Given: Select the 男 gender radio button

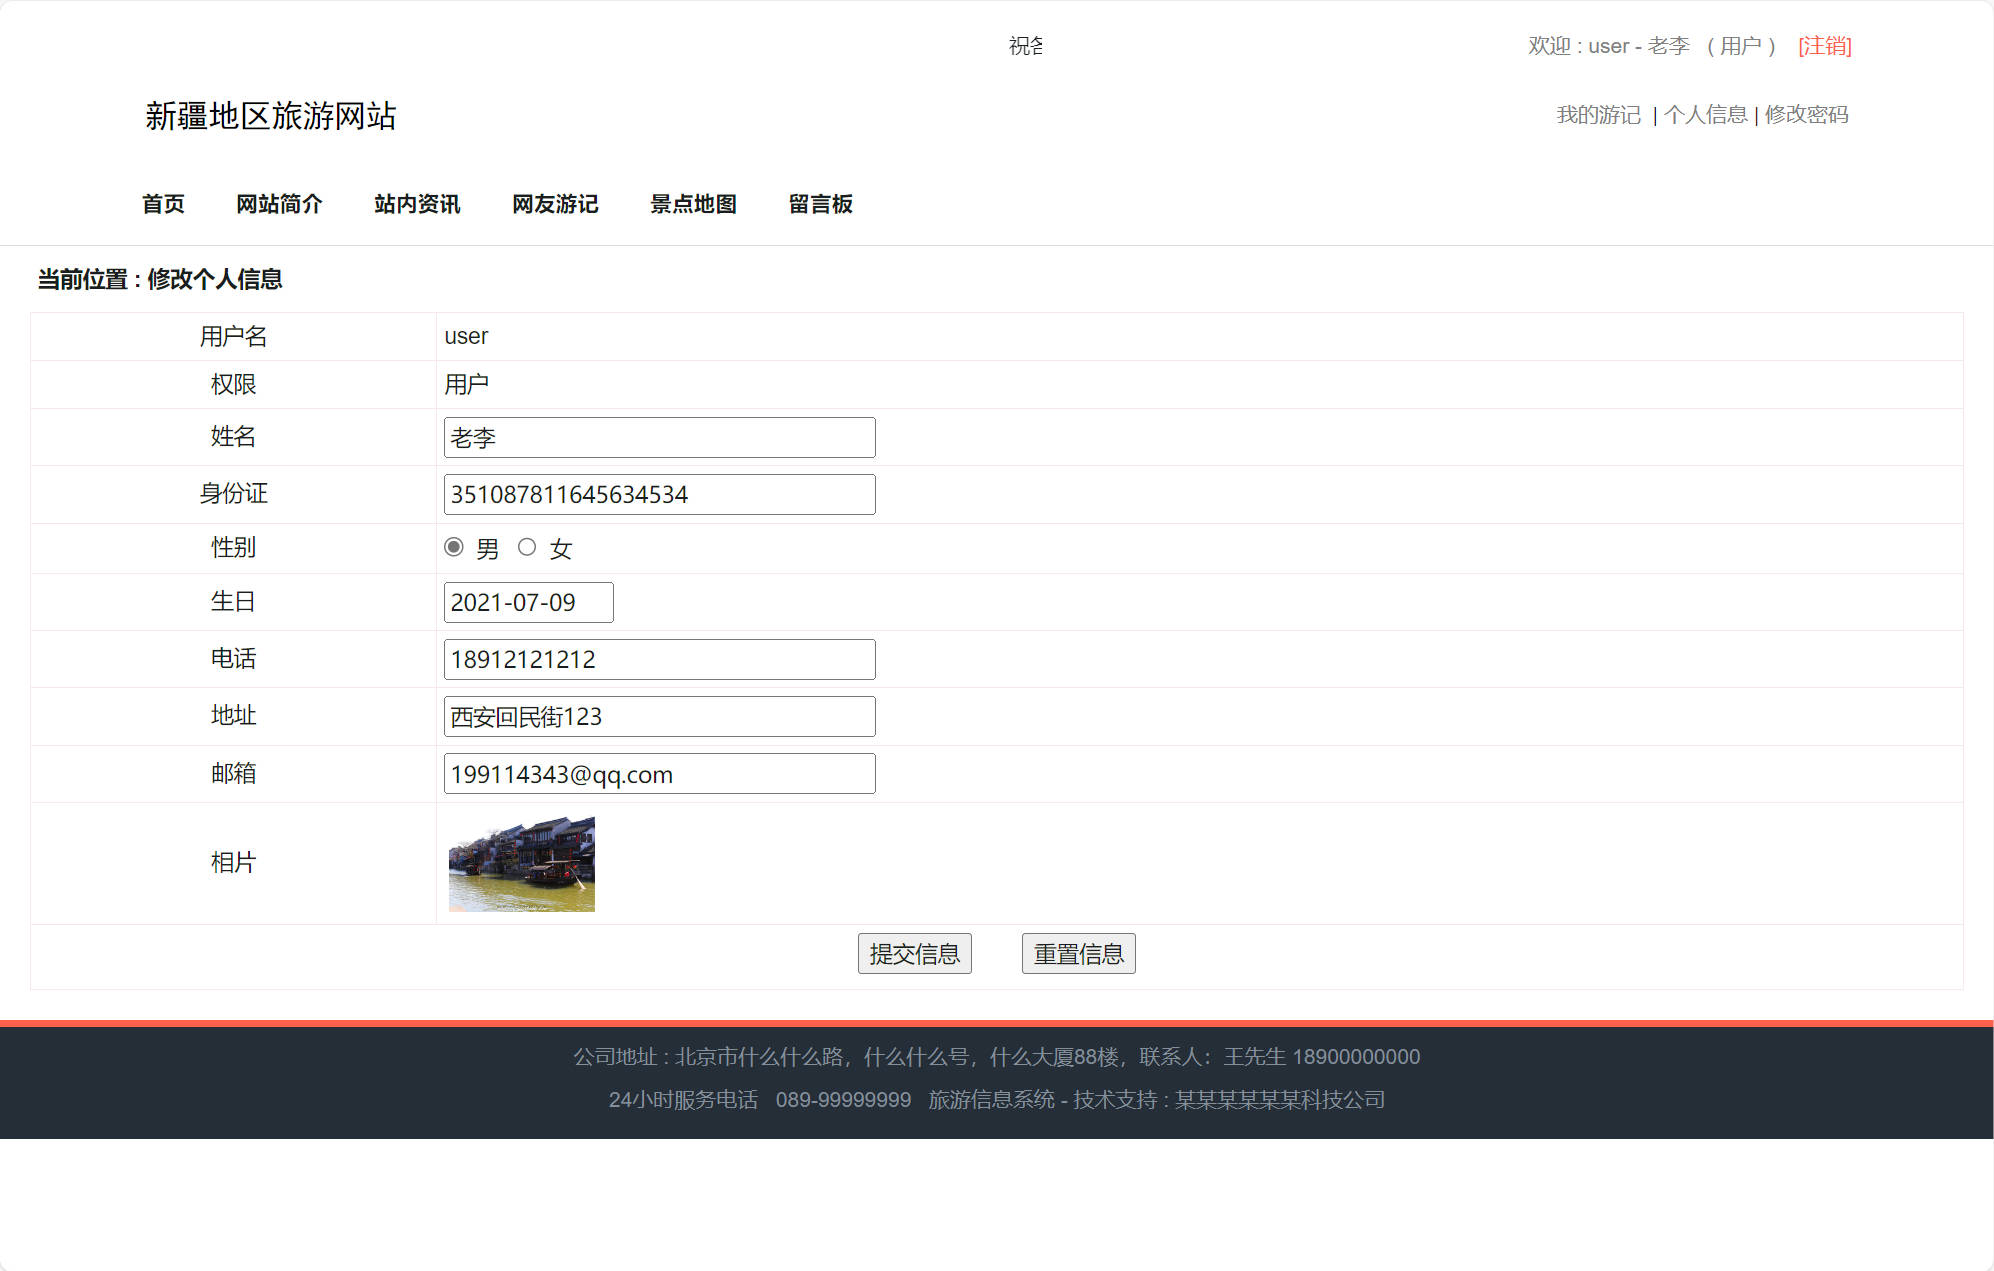Looking at the screenshot, I should (x=455, y=547).
